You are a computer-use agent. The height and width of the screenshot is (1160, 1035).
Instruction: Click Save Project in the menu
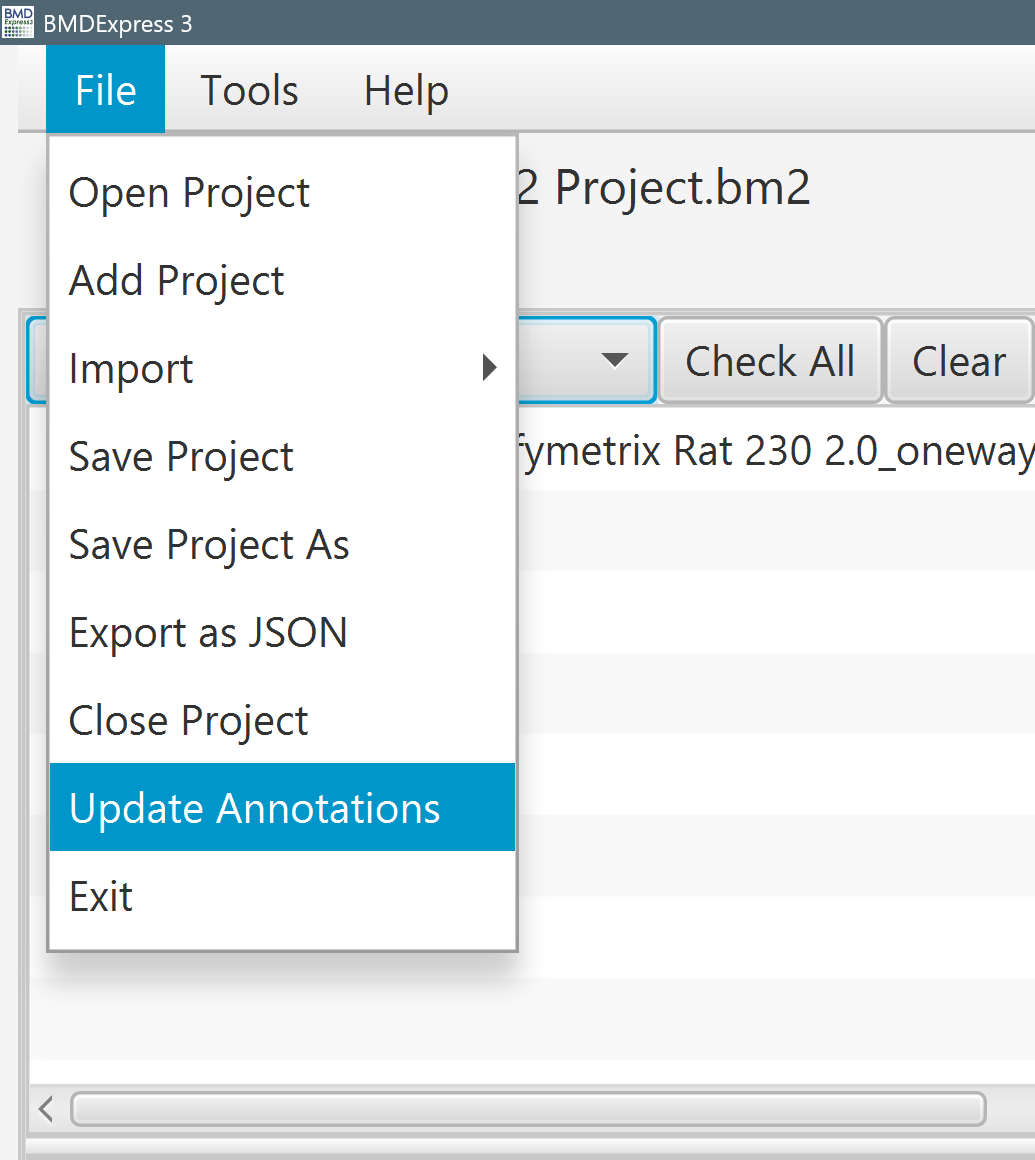(282, 456)
